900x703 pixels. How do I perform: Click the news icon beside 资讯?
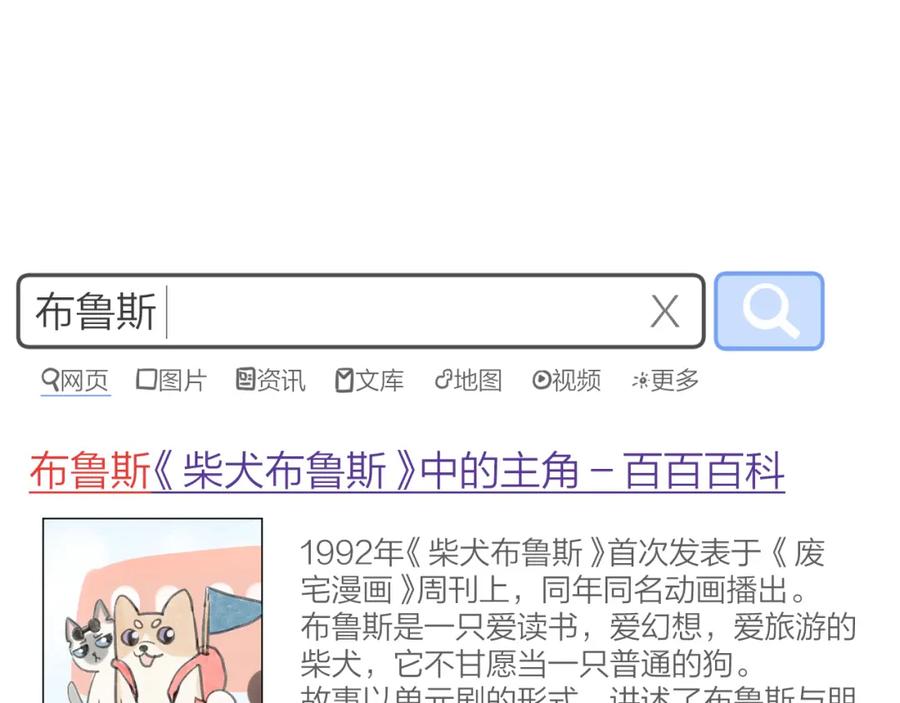(x=245, y=379)
